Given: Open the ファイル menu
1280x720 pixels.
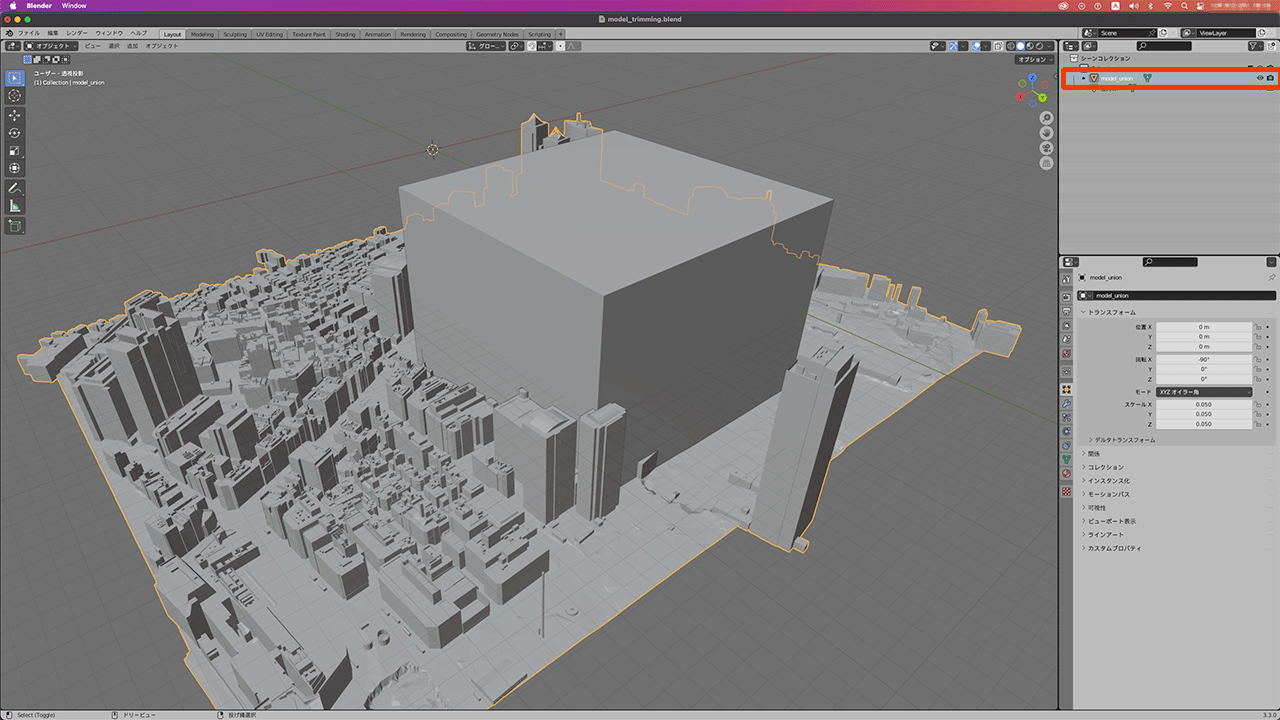Looking at the screenshot, I should (x=29, y=33).
